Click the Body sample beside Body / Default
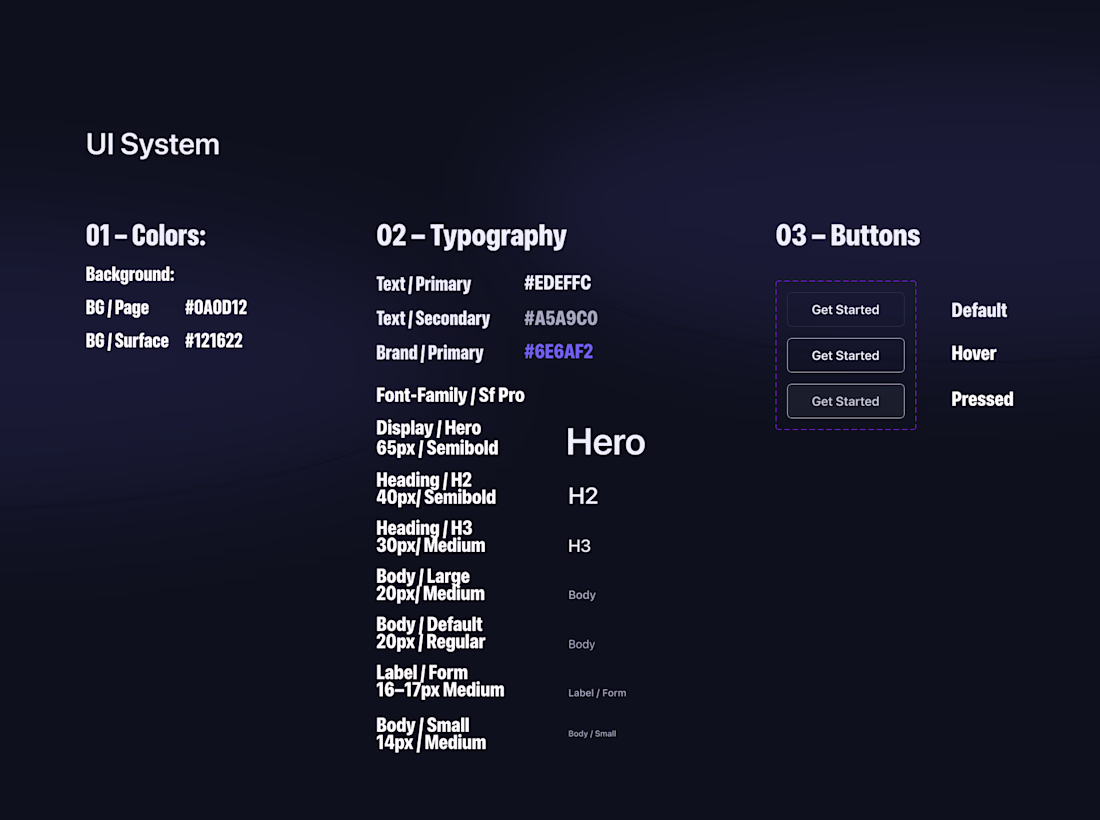This screenshot has width=1100, height=820. click(582, 644)
